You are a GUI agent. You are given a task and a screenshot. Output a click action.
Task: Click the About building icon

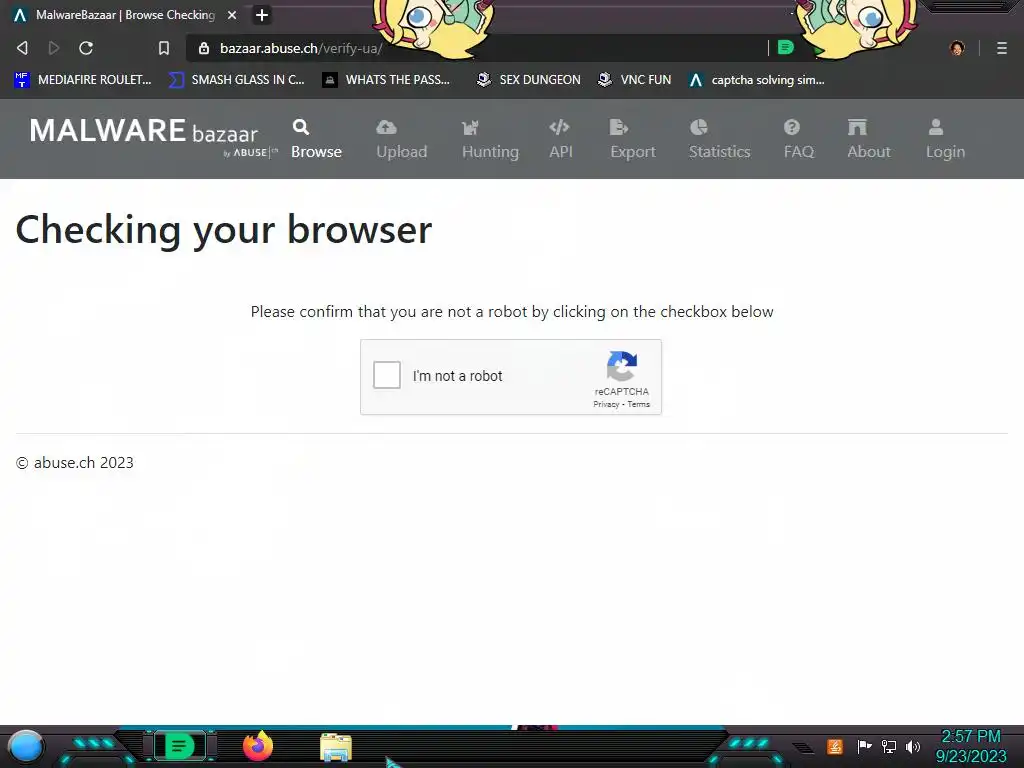(x=857, y=127)
